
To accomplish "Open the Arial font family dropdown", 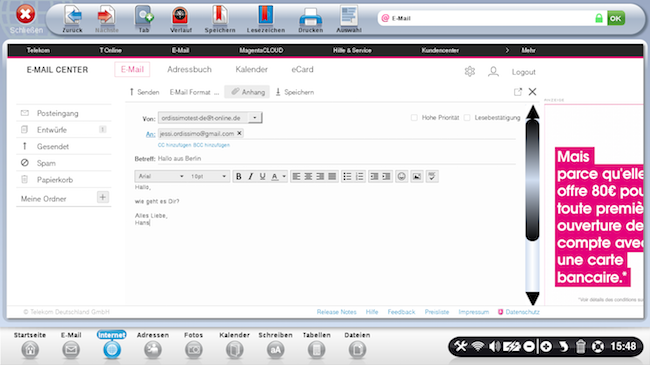I will coord(160,176).
